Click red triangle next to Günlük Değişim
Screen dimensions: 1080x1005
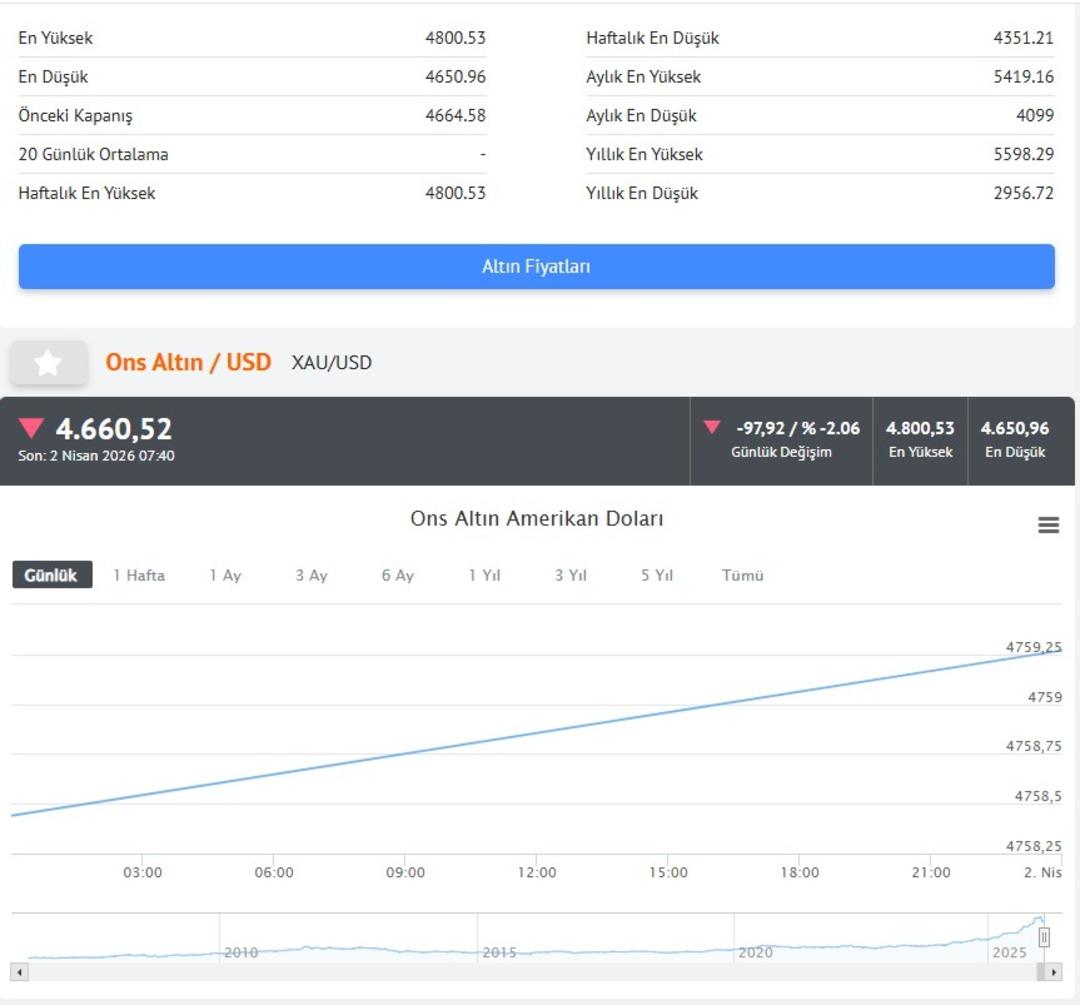712,428
